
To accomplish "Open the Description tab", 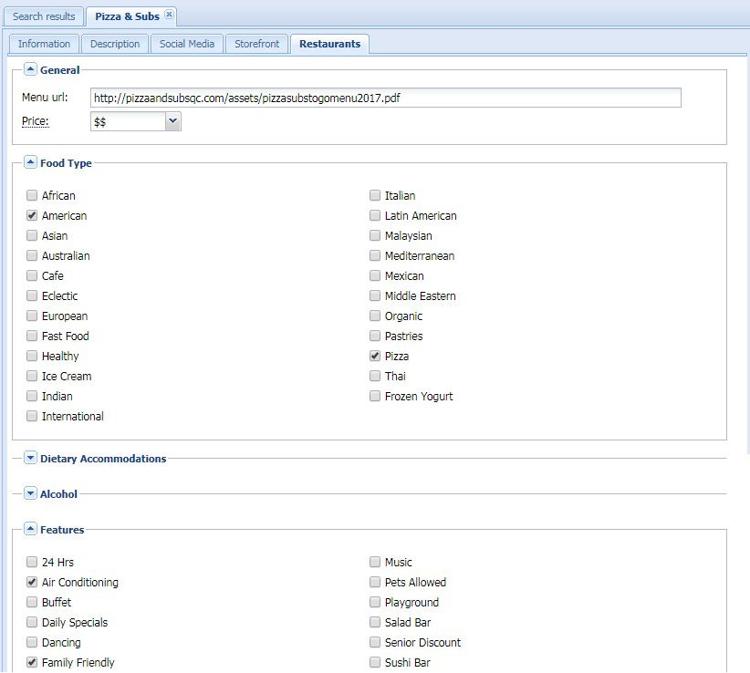I will tap(115, 44).
